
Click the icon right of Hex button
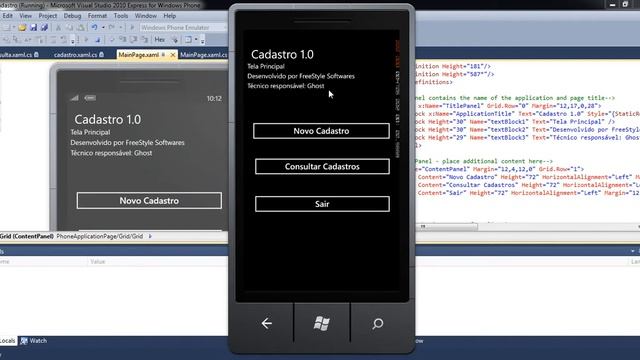pyautogui.click(x=176, y=40)
